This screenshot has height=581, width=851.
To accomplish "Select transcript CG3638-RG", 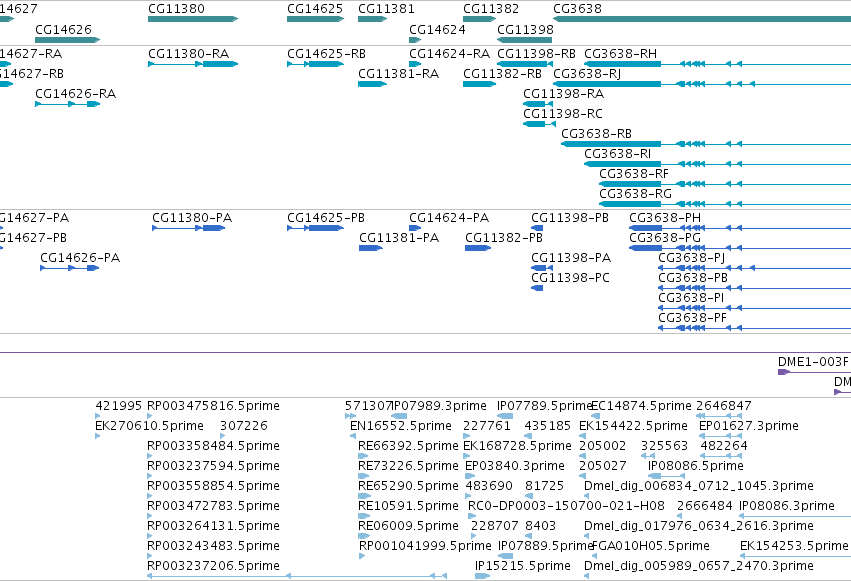I will tap(725, 204).
